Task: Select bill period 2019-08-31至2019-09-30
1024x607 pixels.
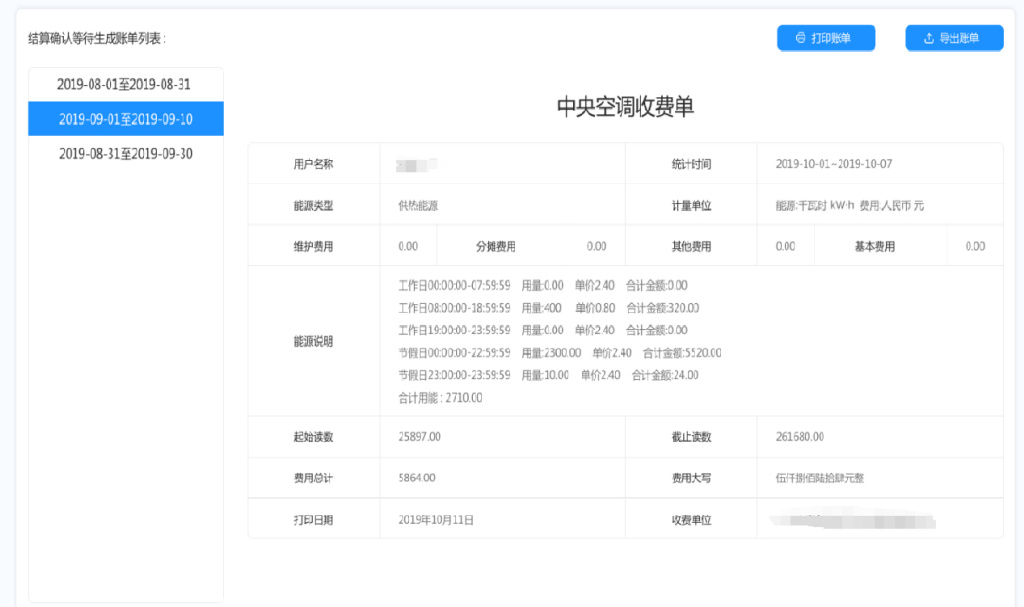Action: tap(126, 154)
